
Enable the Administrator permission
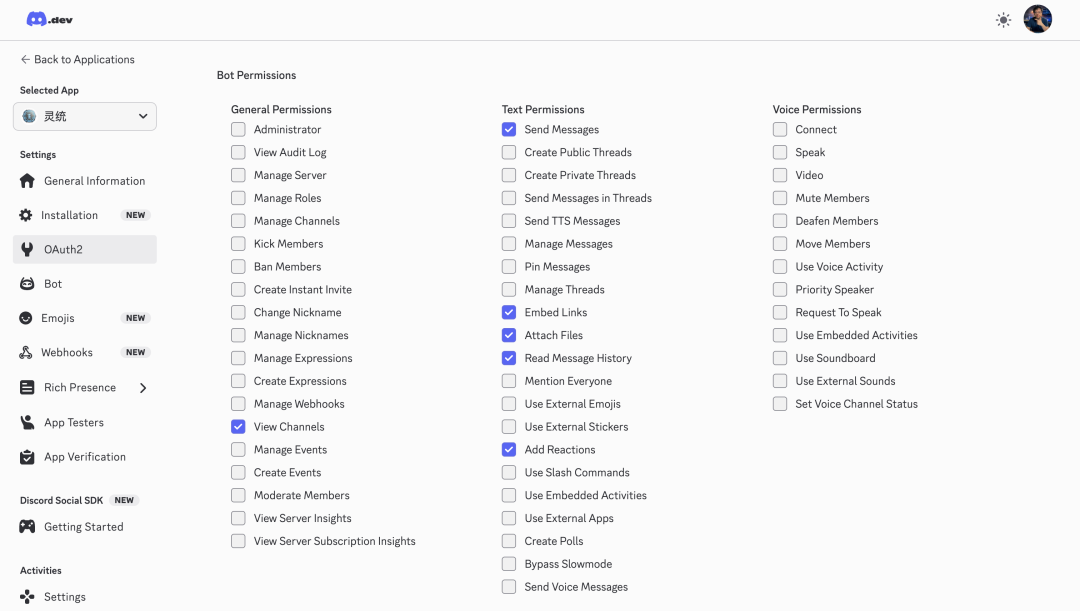click(x=238, y=130)
